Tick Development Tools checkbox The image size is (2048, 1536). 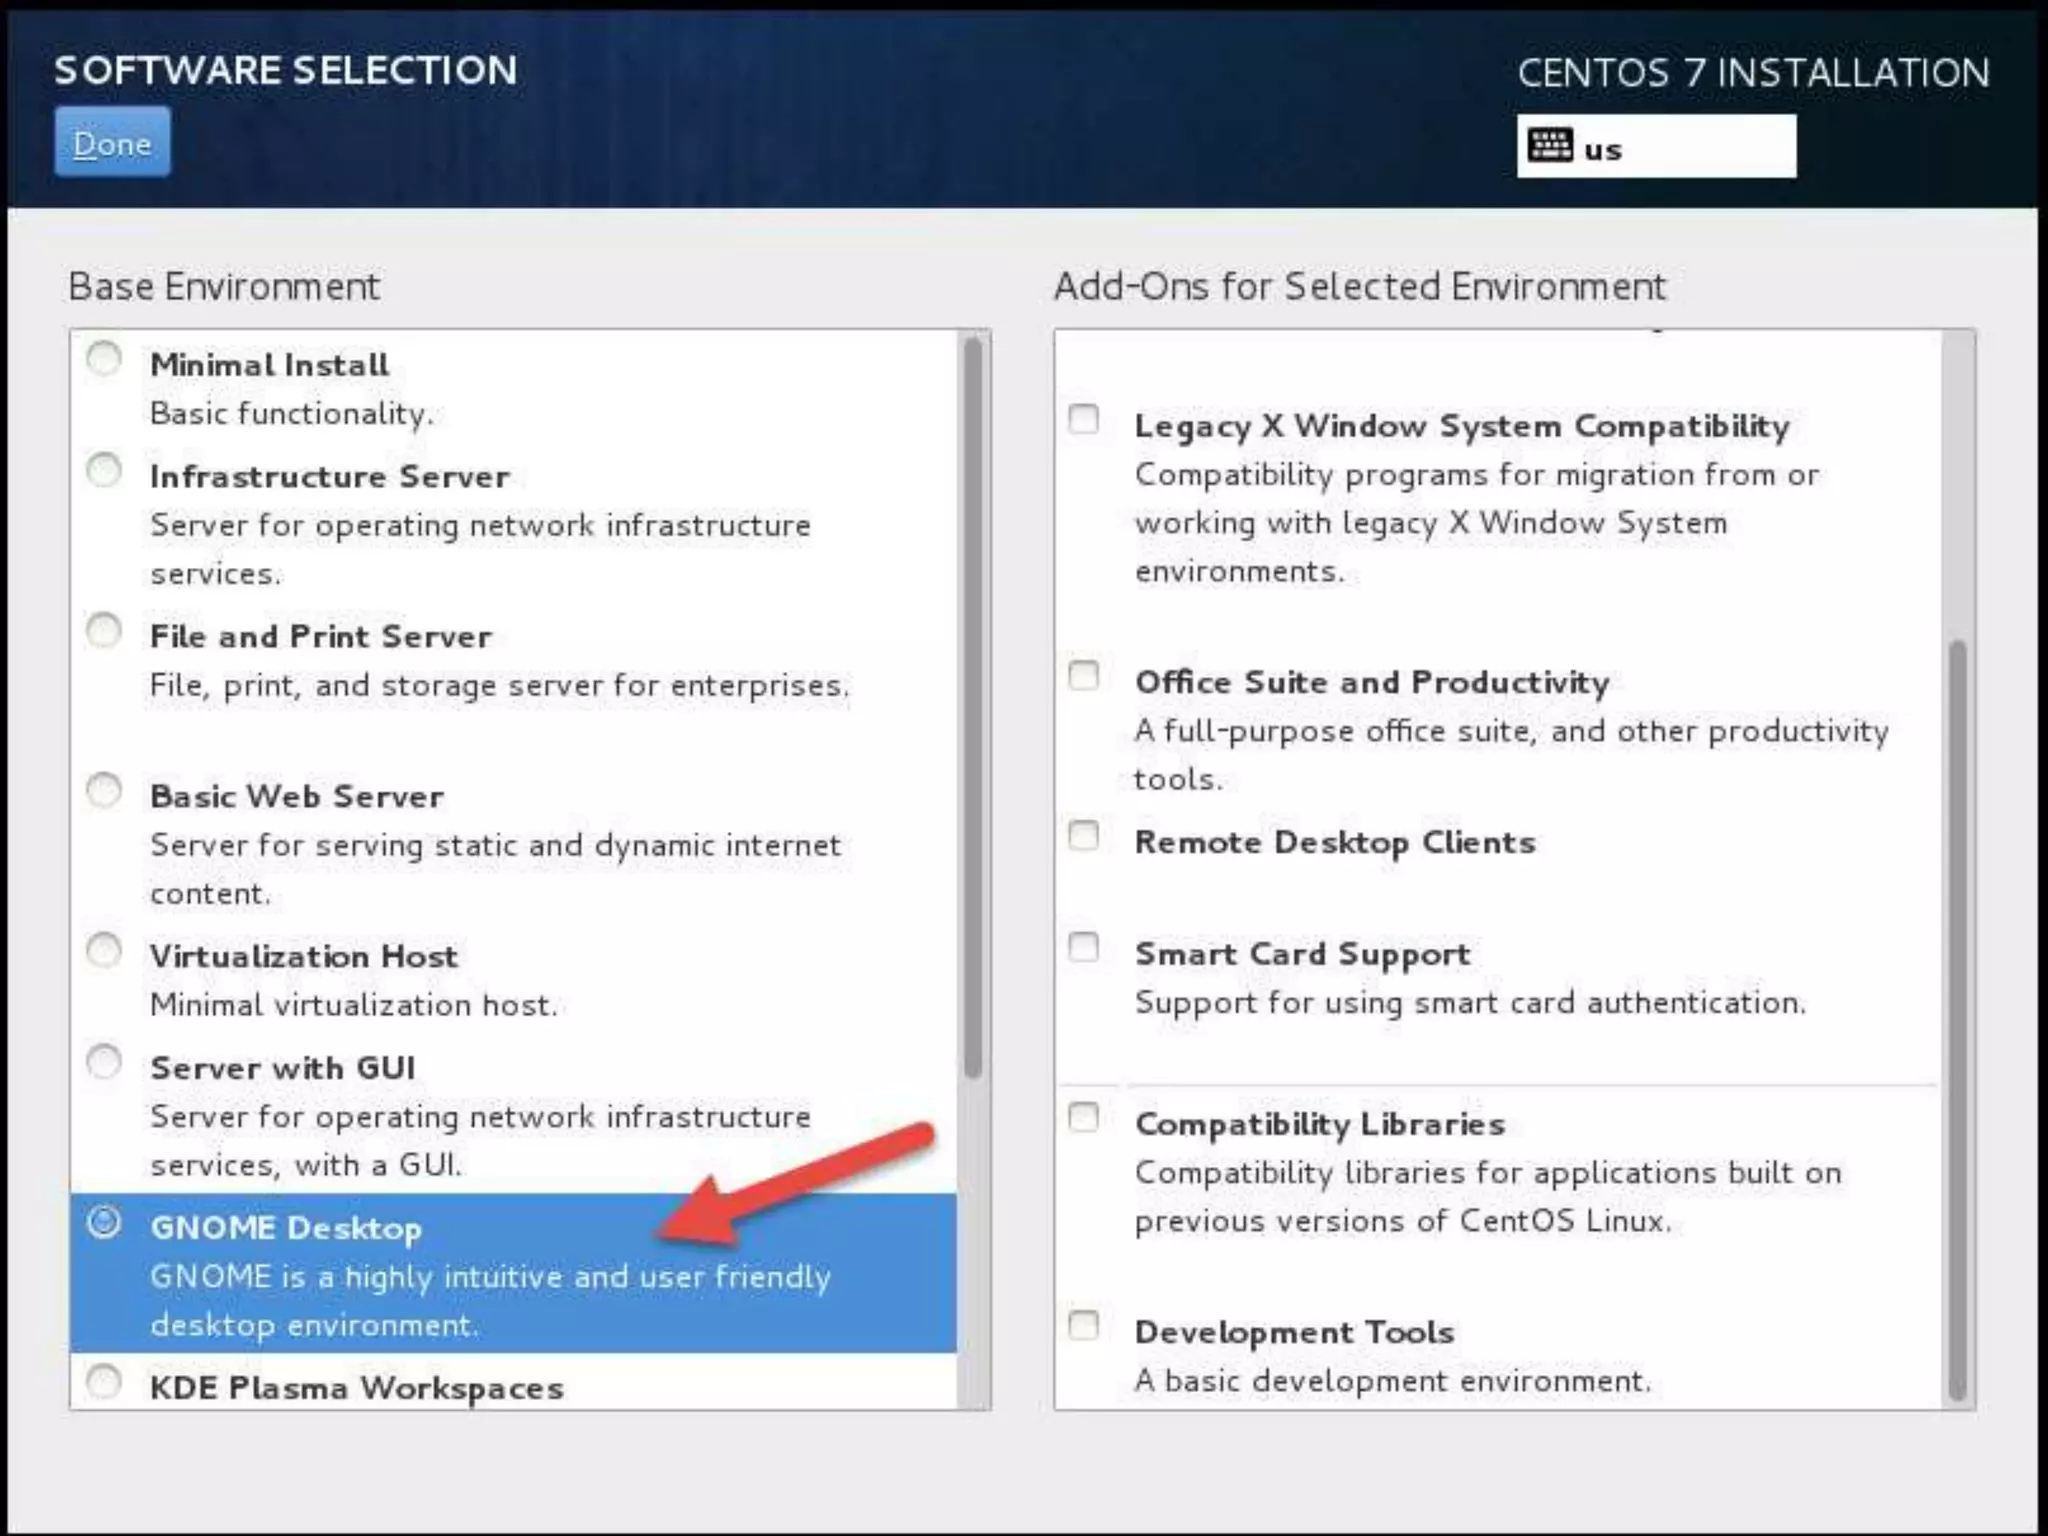click(1084, 1326)
